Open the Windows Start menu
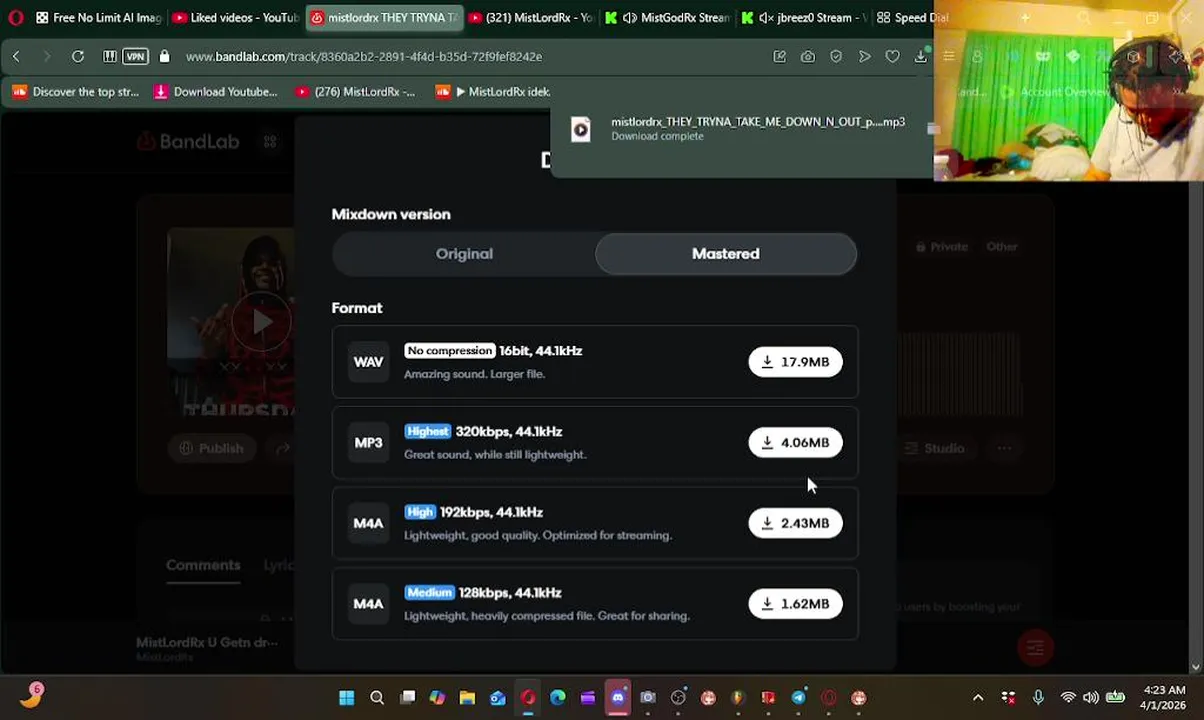 point(346,698)
